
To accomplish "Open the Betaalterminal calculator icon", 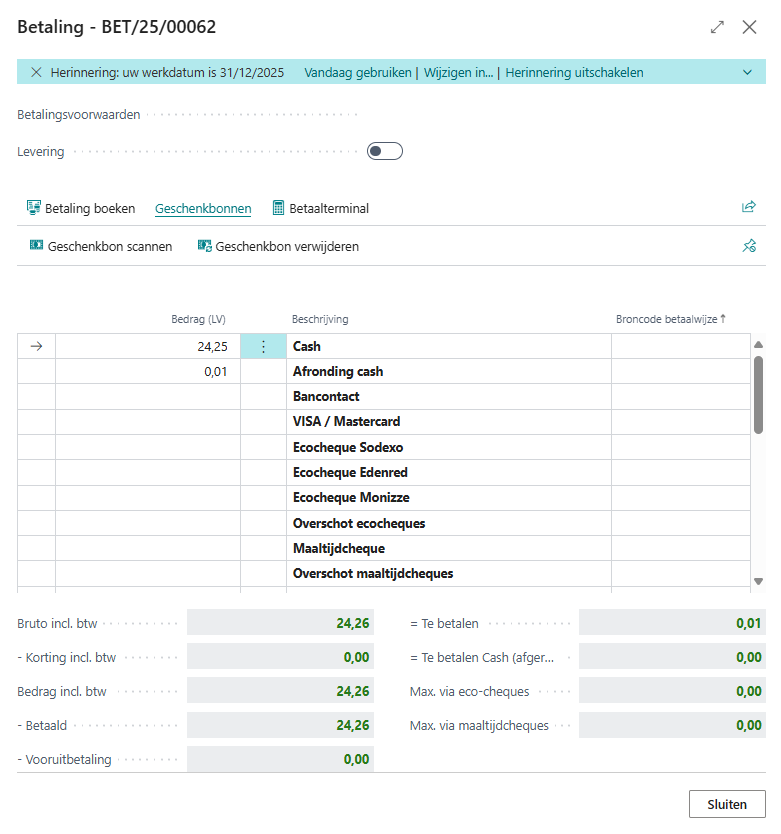I will tap(278, 208).
